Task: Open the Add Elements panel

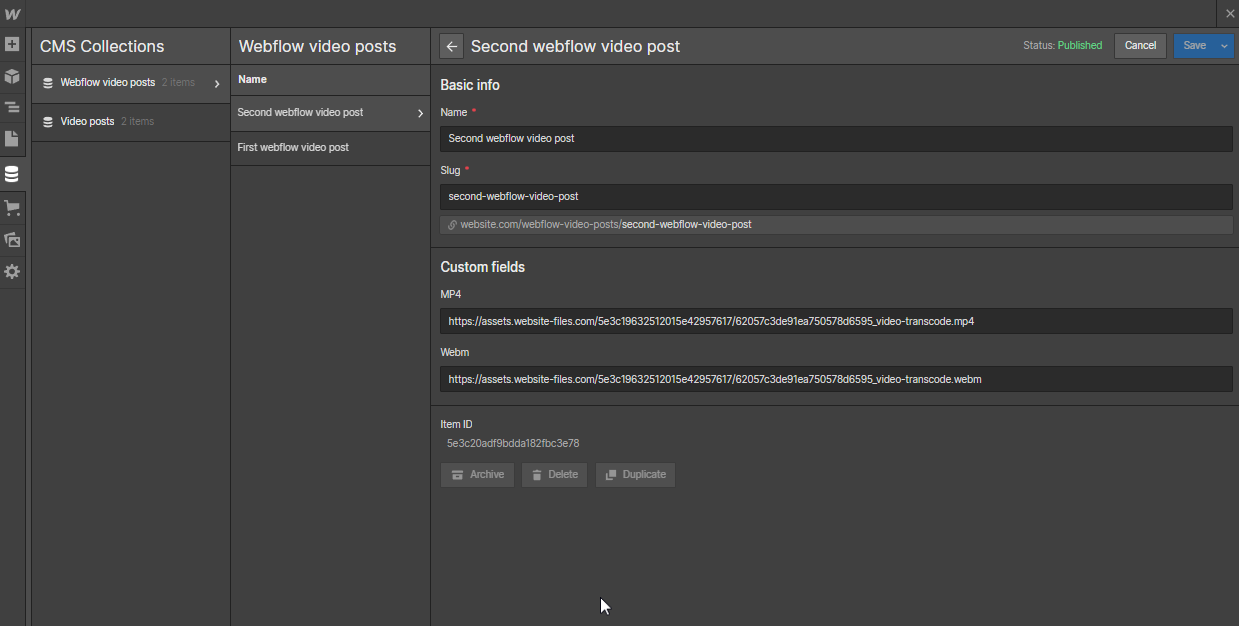Action: [13, 45]
